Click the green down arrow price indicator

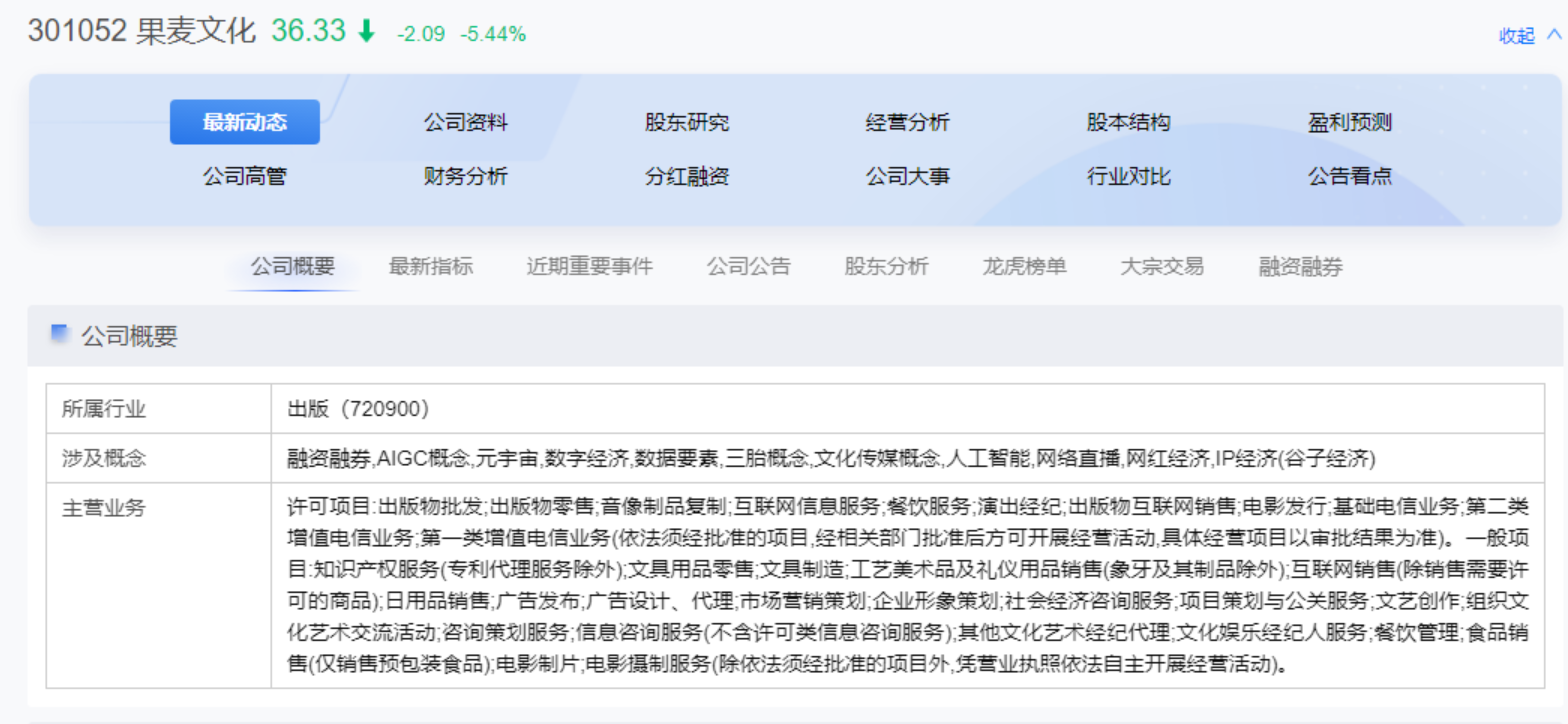pyautogui.click(x=366, y=32)
